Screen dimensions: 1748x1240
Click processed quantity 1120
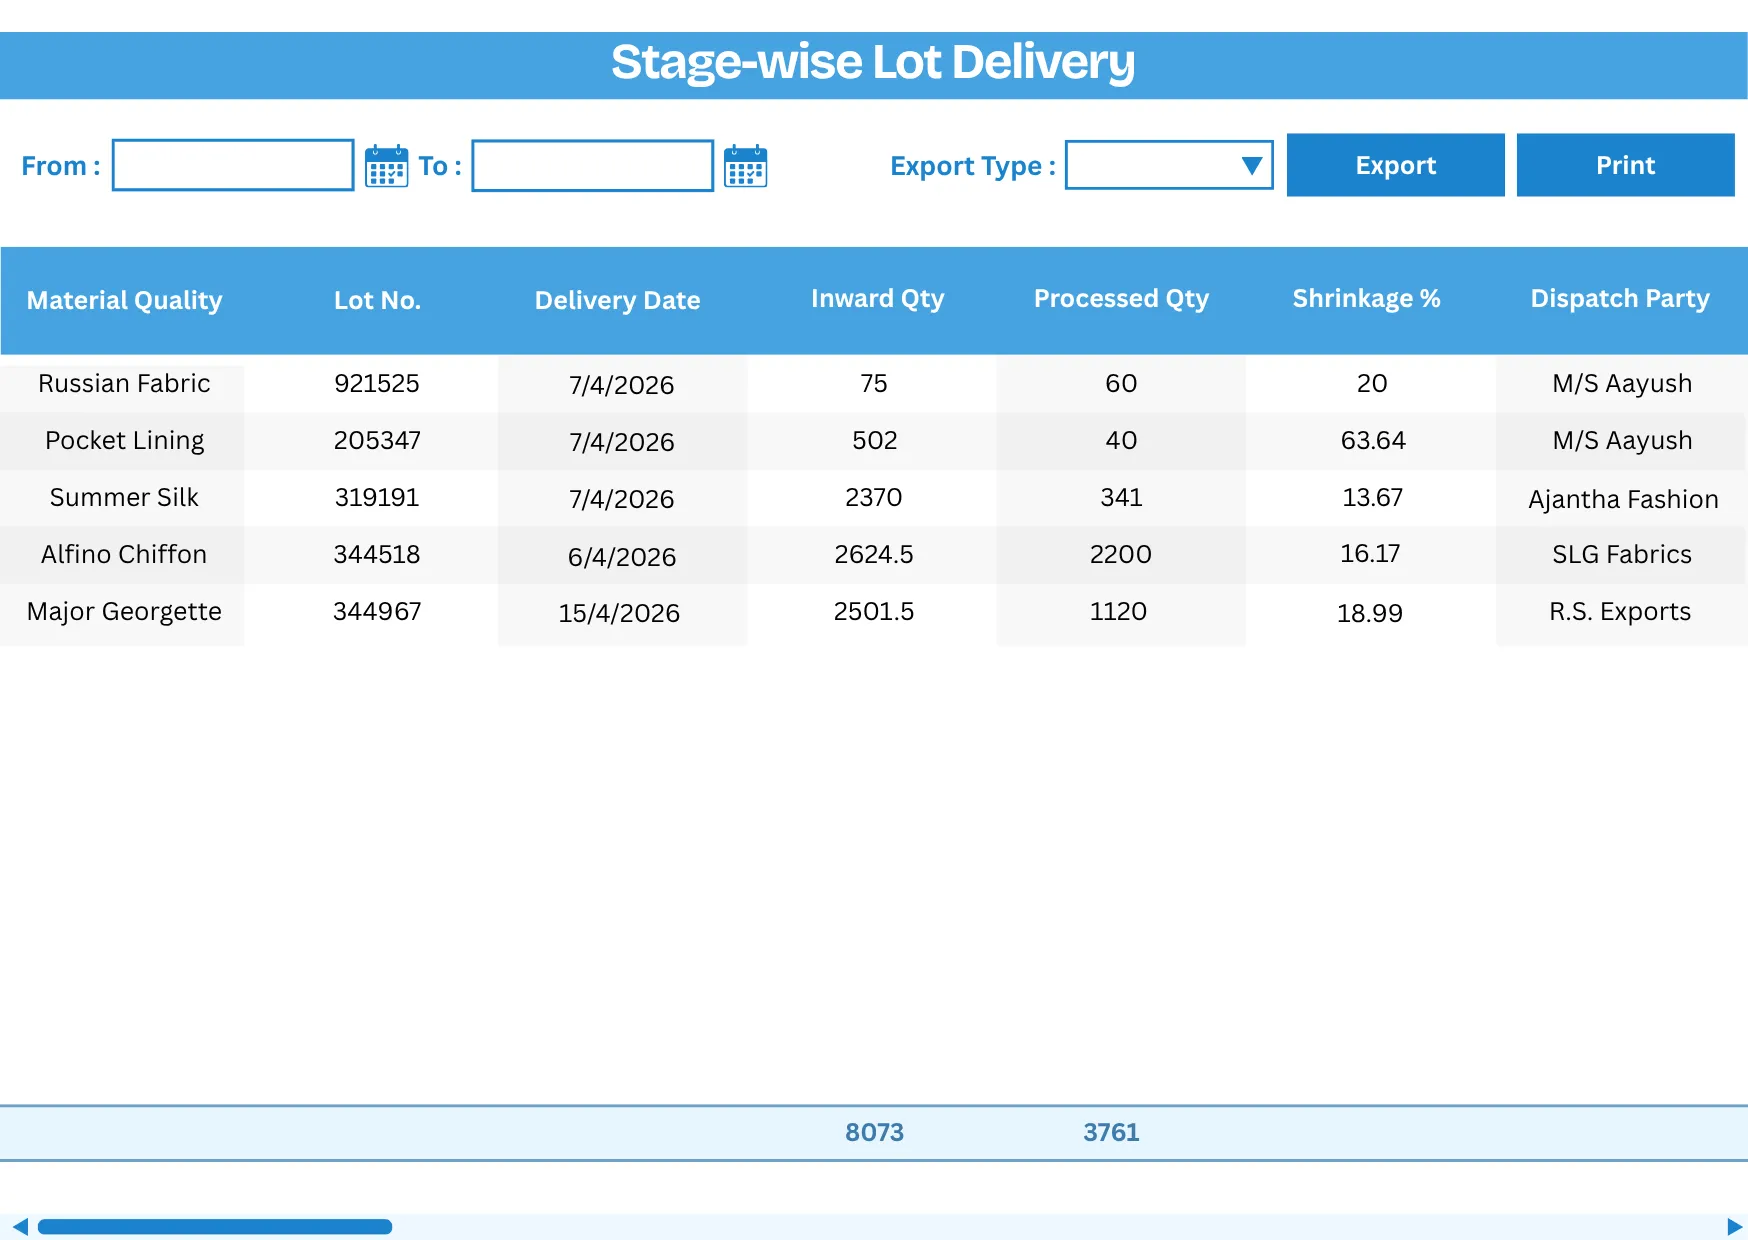click(1118, 611)
